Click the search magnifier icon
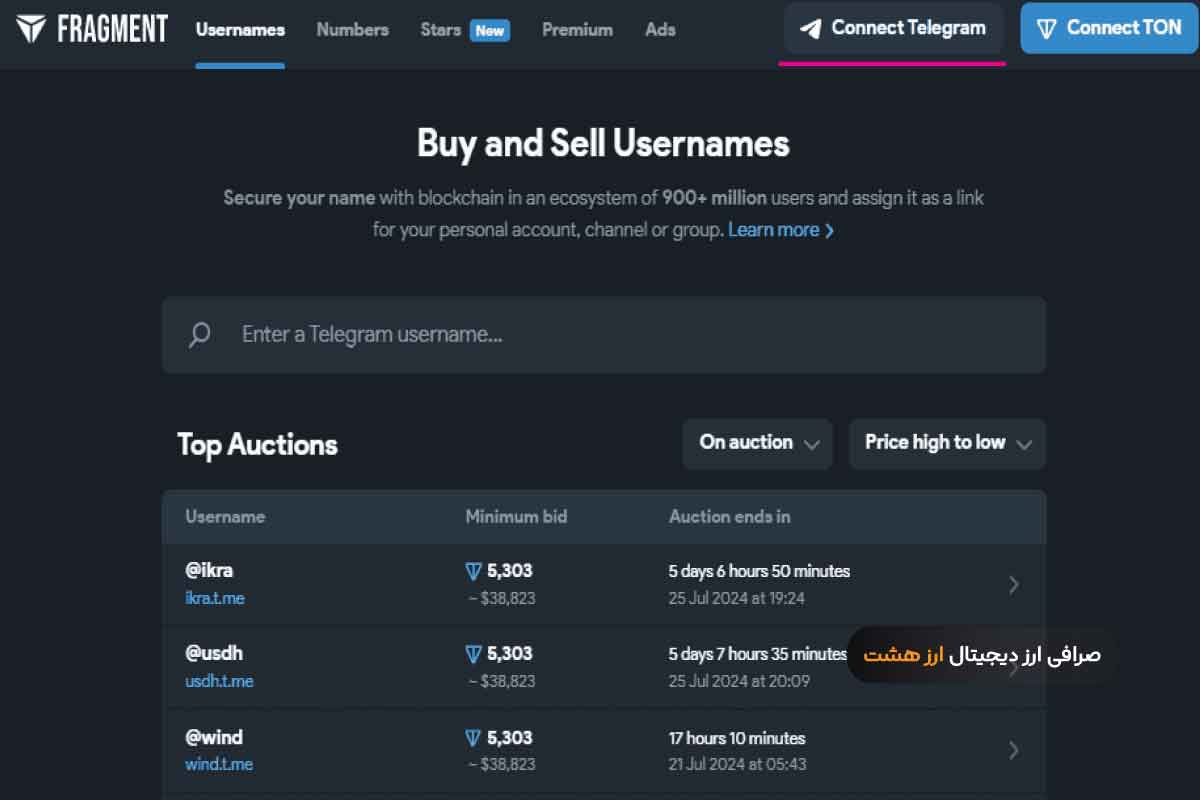The height and width of the screenshot is (800, 1200). pos(200,334)
